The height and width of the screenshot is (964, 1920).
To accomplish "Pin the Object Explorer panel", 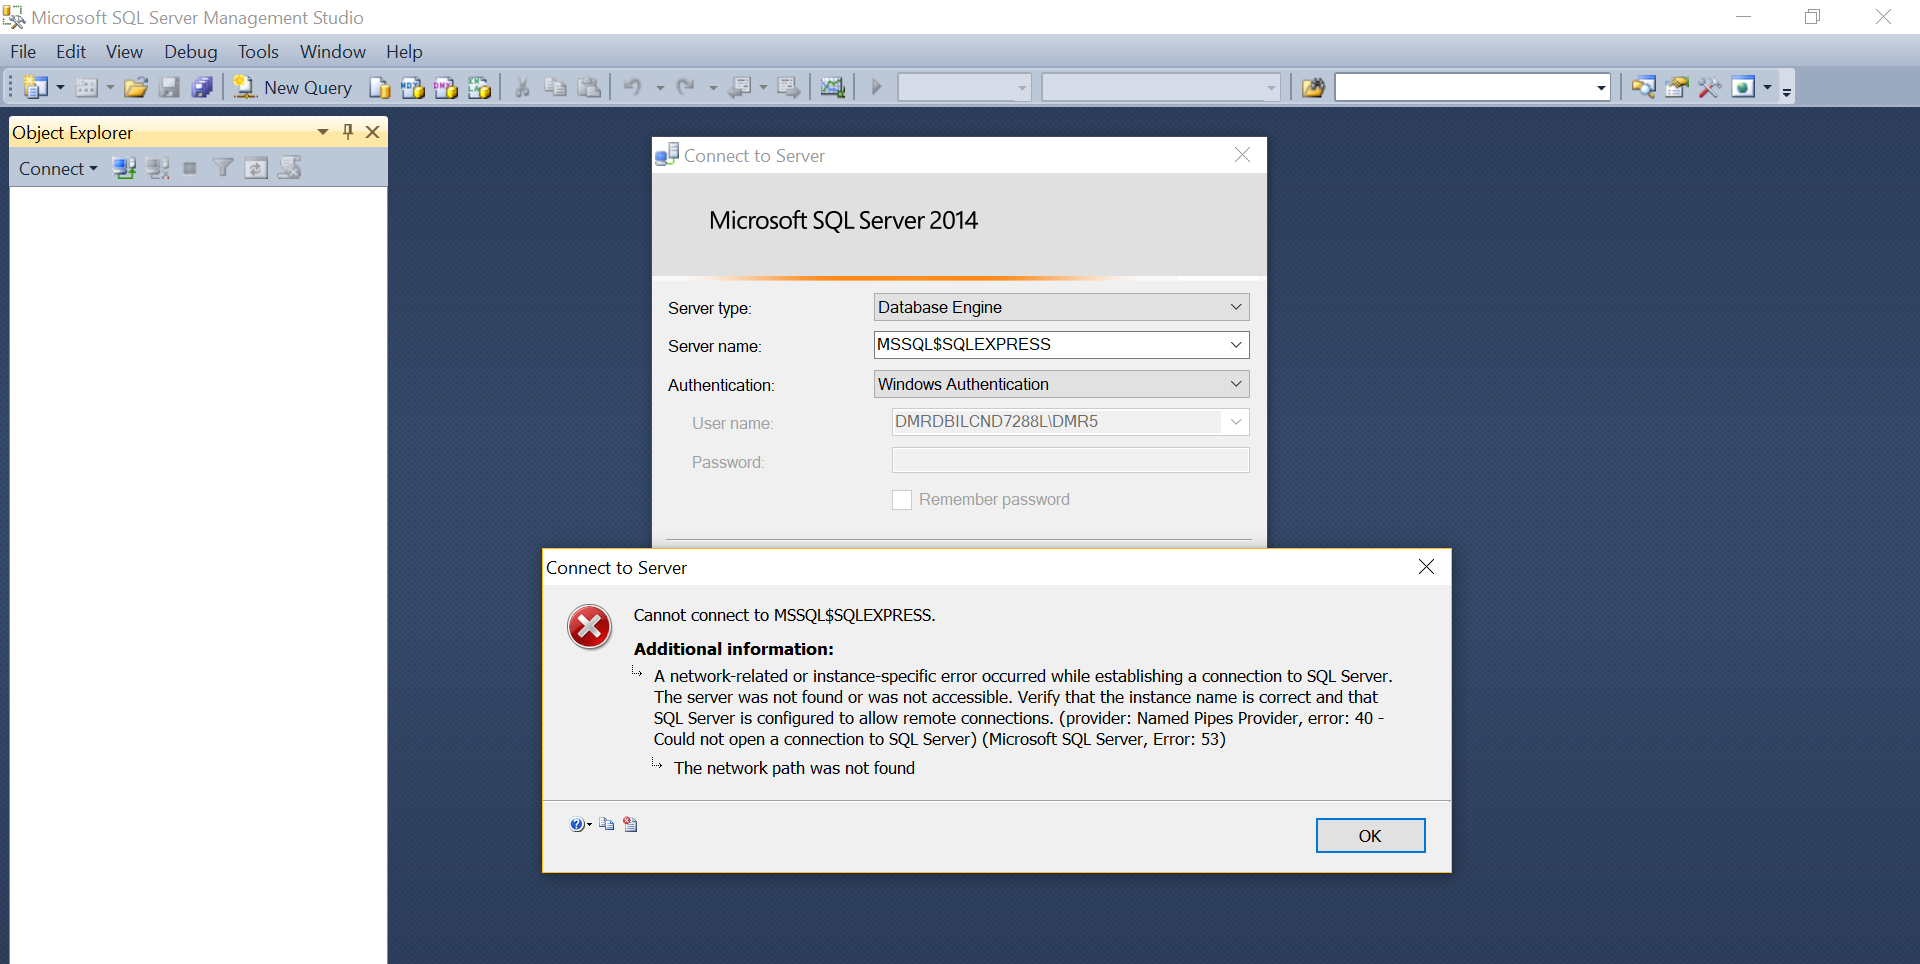I will pyautogui.click(x=348, y=132).
